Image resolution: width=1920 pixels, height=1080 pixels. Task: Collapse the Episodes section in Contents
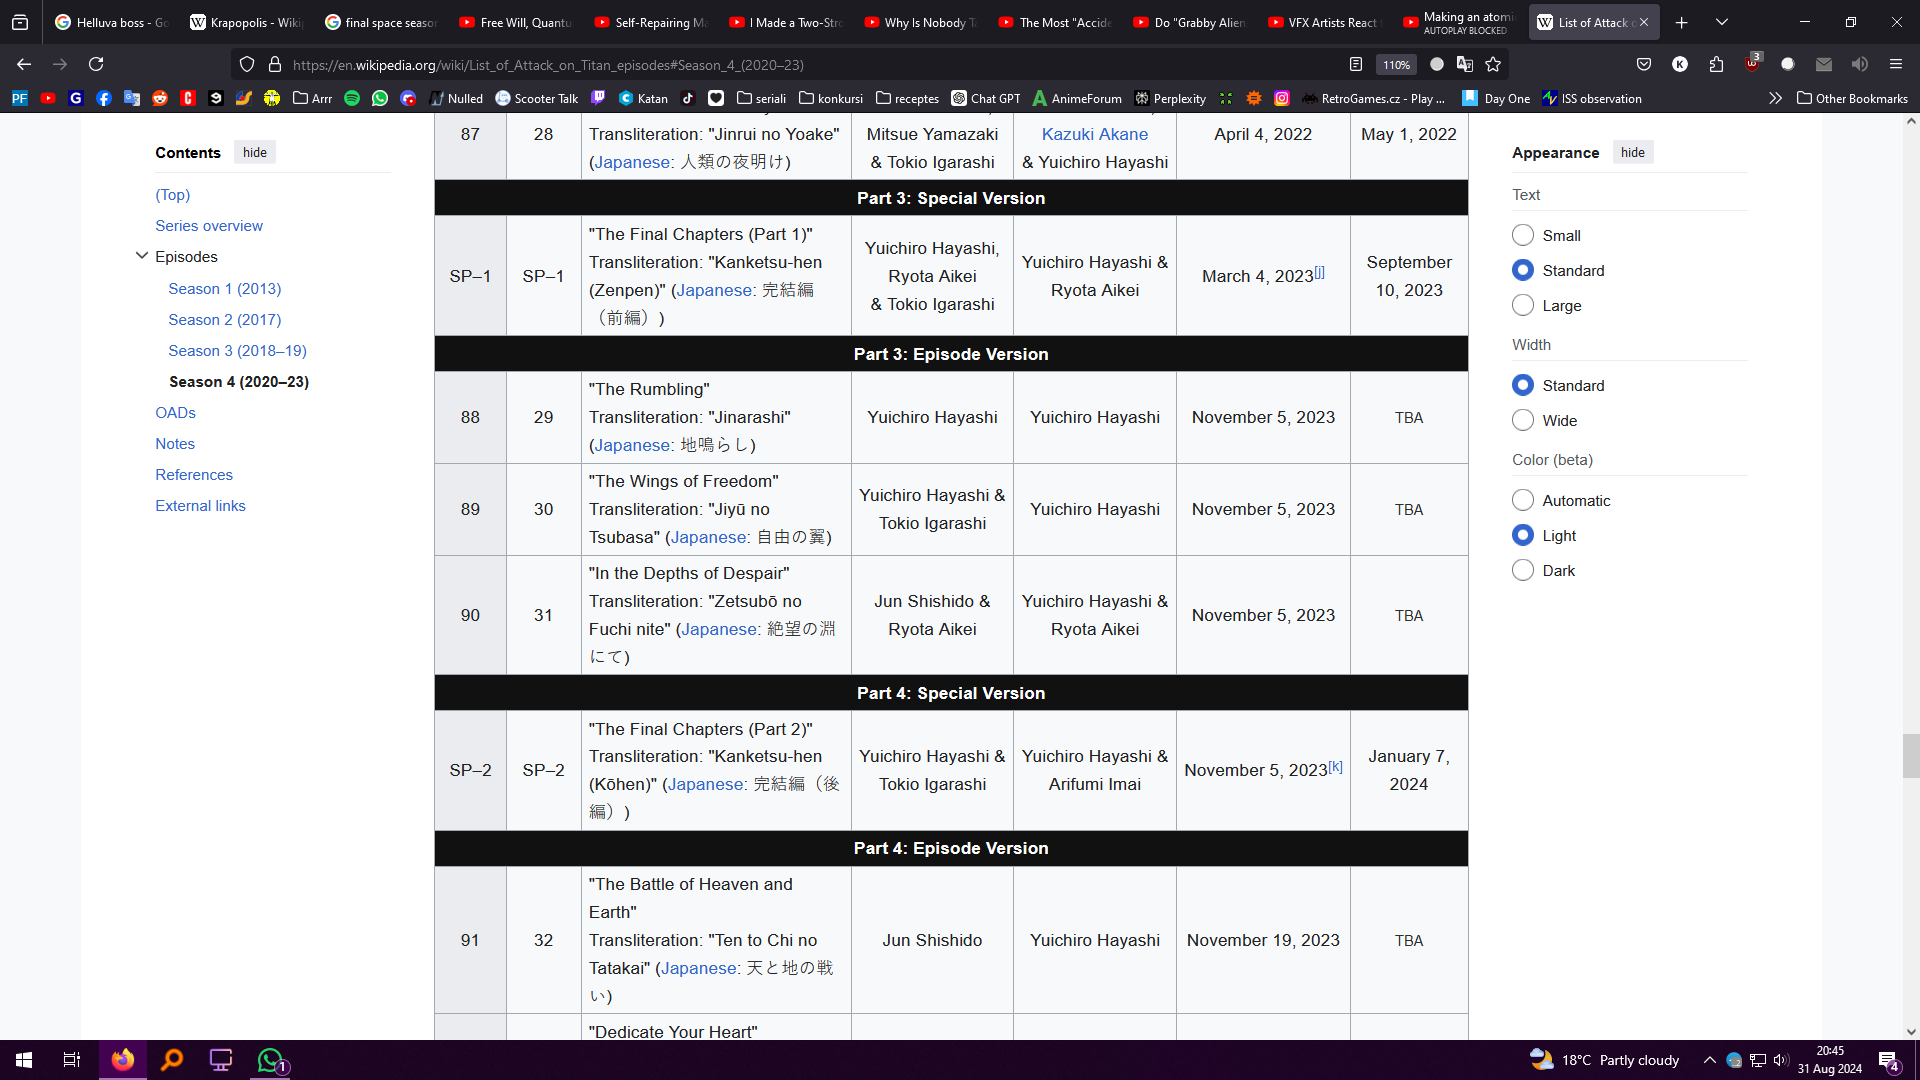(x=142, y=256)
